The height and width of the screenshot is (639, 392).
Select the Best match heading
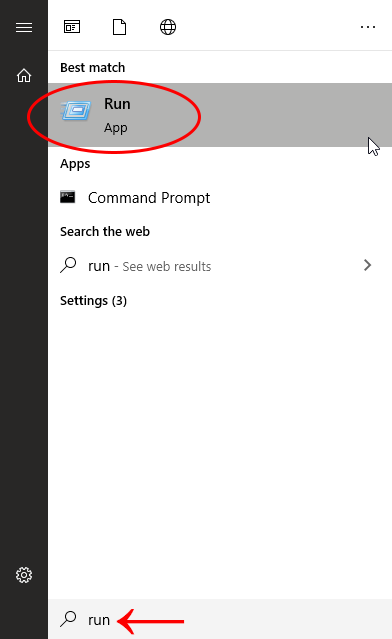click(x=92, y=67)
